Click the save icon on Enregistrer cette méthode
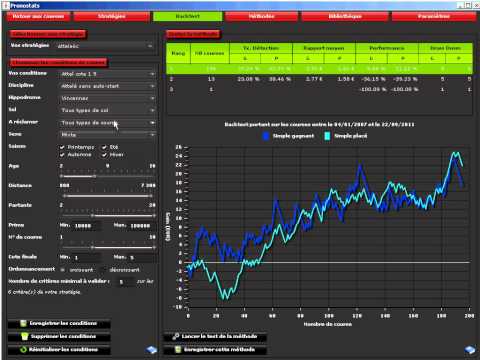Image resolution: width=480 pixels, height=360 pixels. [x=178, y=349]
